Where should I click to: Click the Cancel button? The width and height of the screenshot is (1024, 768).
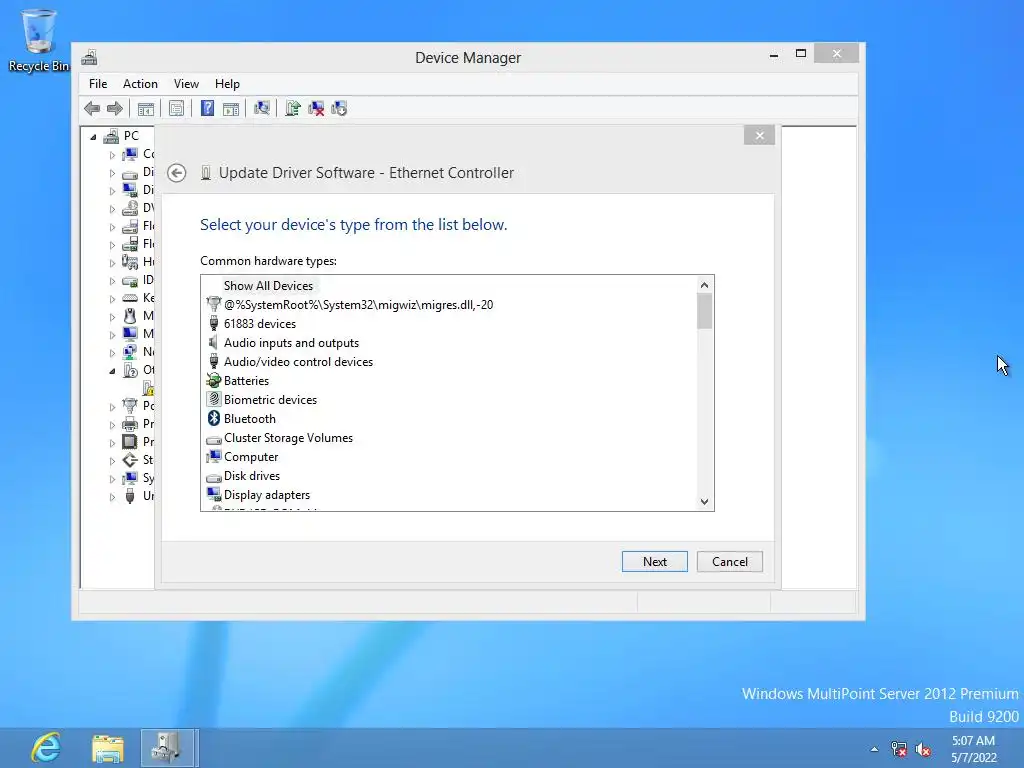pos(729,562)
